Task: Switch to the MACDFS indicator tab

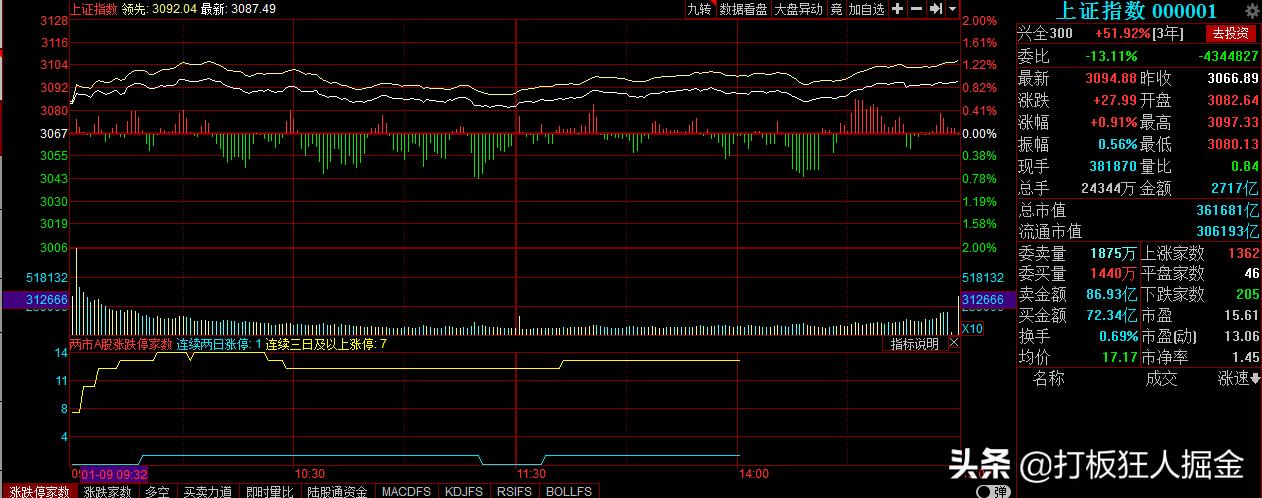Action: pyautogui.click(x=406, y=491)
